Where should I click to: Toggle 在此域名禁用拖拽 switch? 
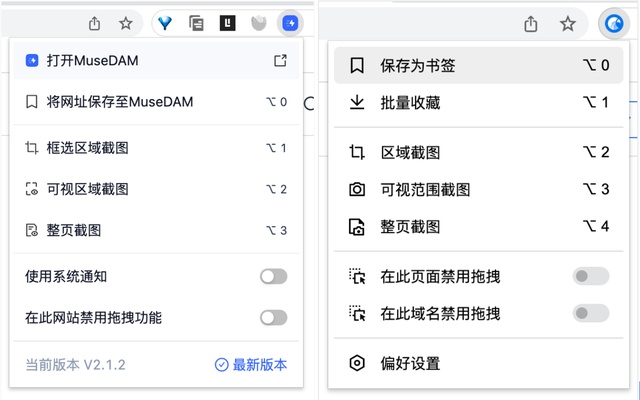[x=591, y=313]
